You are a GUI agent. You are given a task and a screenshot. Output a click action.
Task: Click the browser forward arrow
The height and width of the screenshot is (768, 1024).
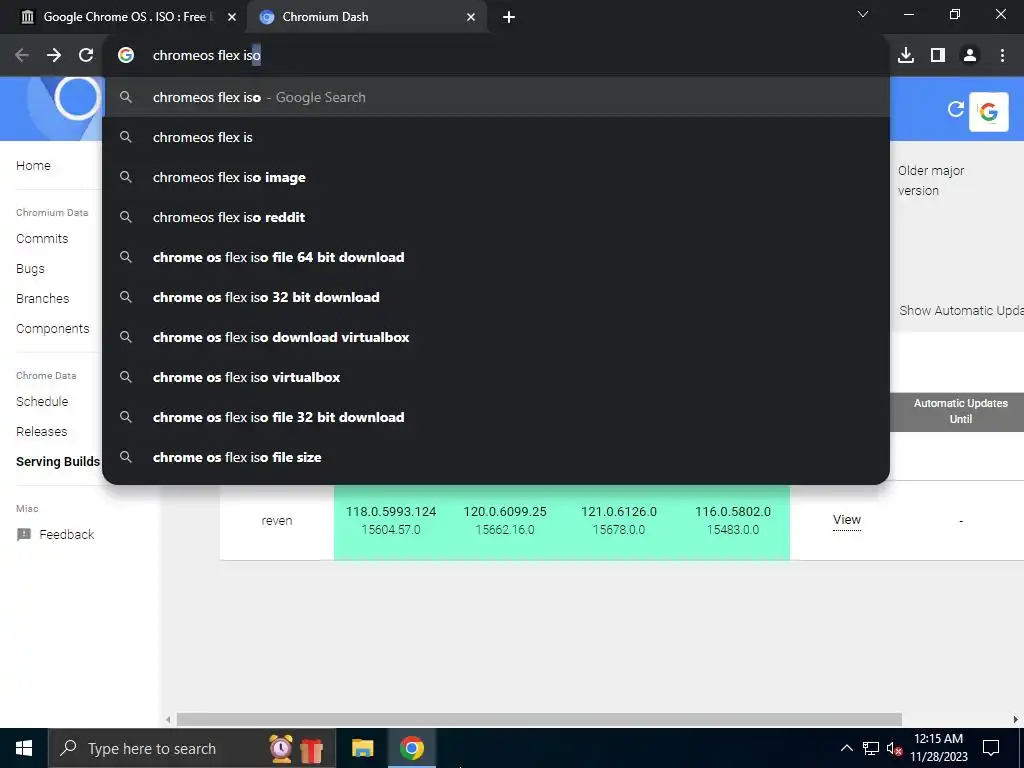click(x=54, y=56)
